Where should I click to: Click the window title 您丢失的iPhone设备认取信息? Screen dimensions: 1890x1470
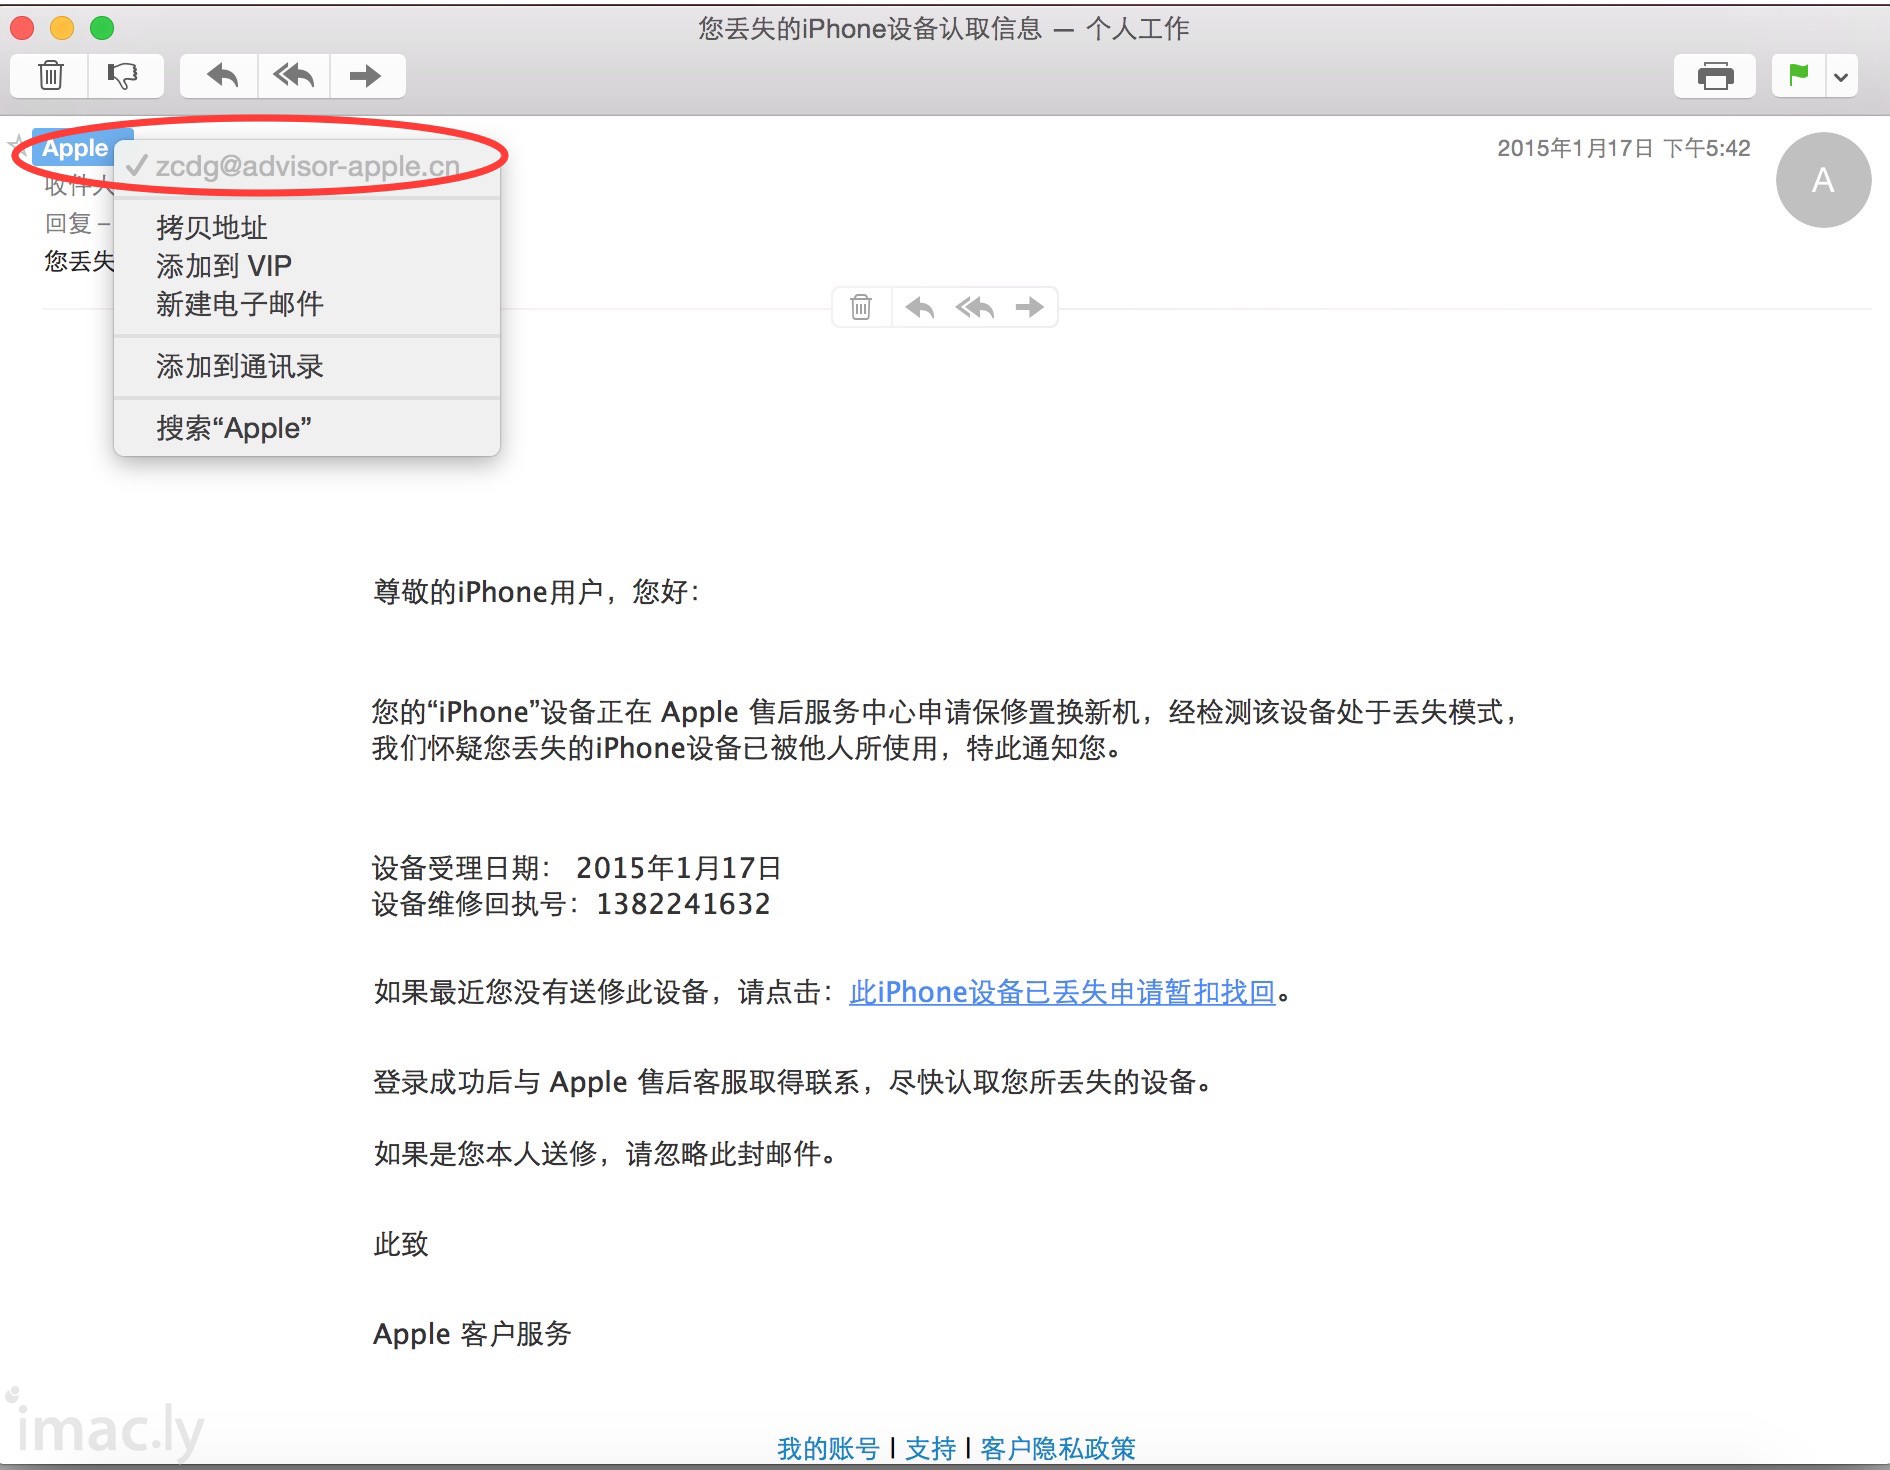[870, 28]
